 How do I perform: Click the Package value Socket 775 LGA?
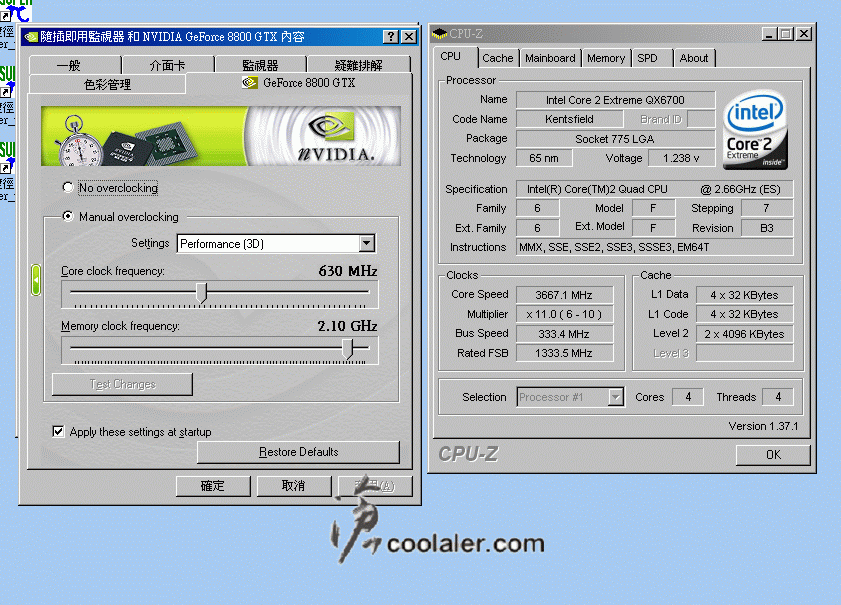pyautogui.click(x=615, y=139)
